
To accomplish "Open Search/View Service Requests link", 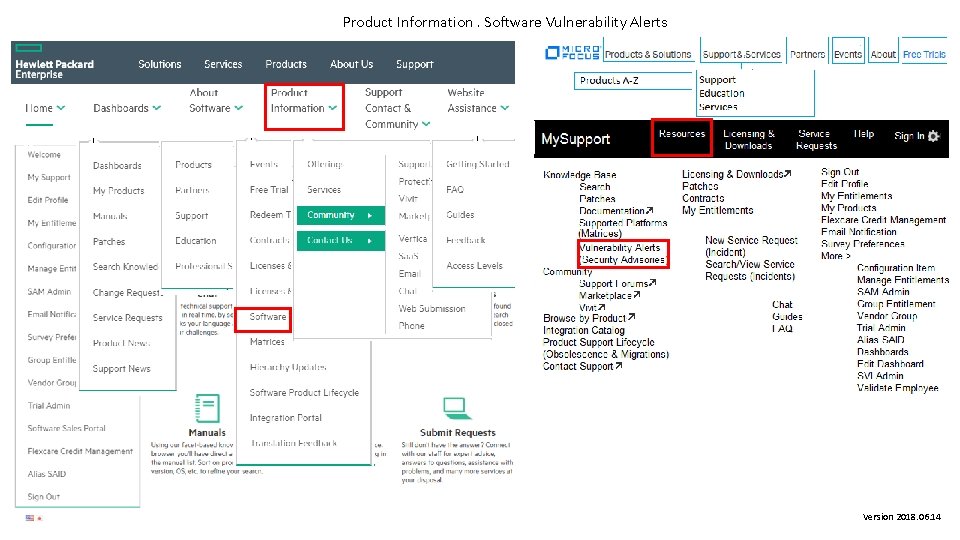I will [x=750, y=270].
